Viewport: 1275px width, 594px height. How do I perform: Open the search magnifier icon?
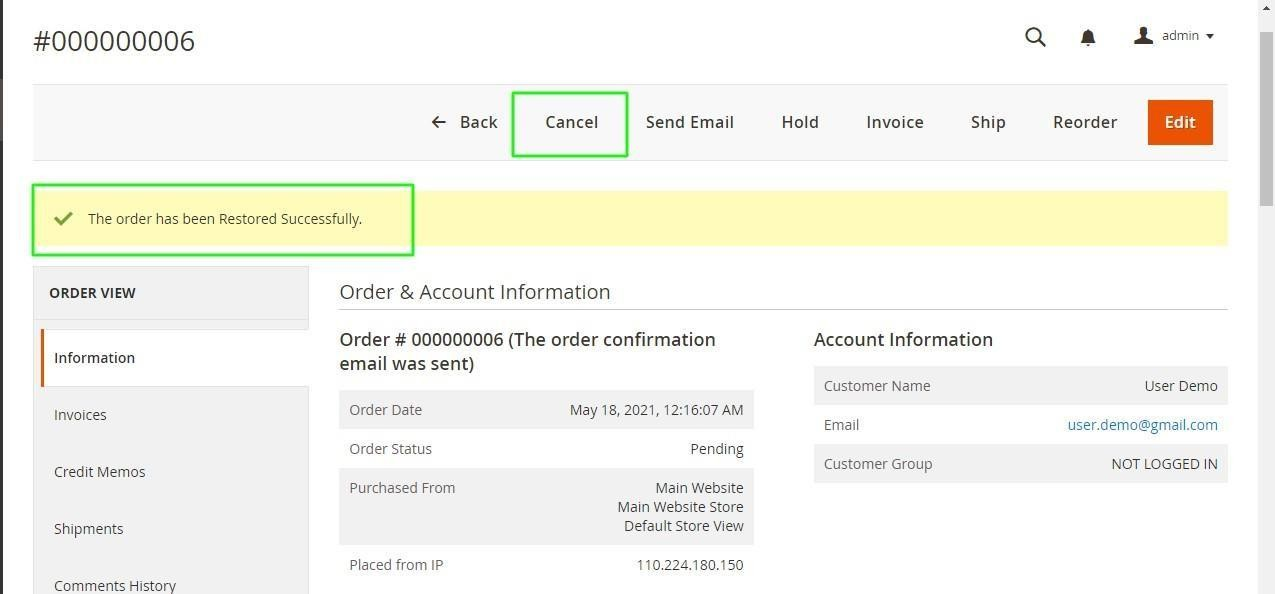1035,37
